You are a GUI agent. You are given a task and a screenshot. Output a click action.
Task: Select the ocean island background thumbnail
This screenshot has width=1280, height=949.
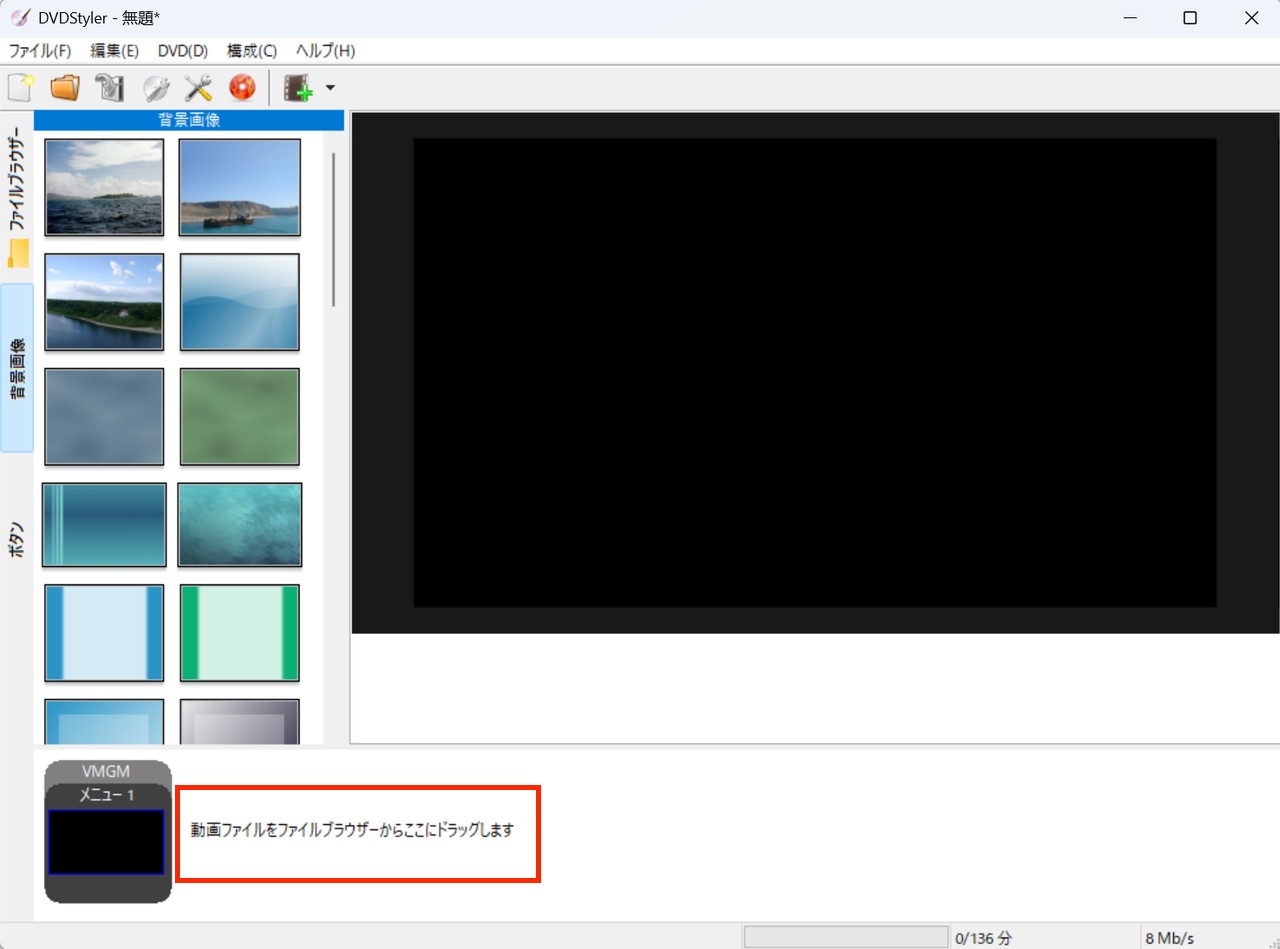pyautogui.click(x=104, y=187)
